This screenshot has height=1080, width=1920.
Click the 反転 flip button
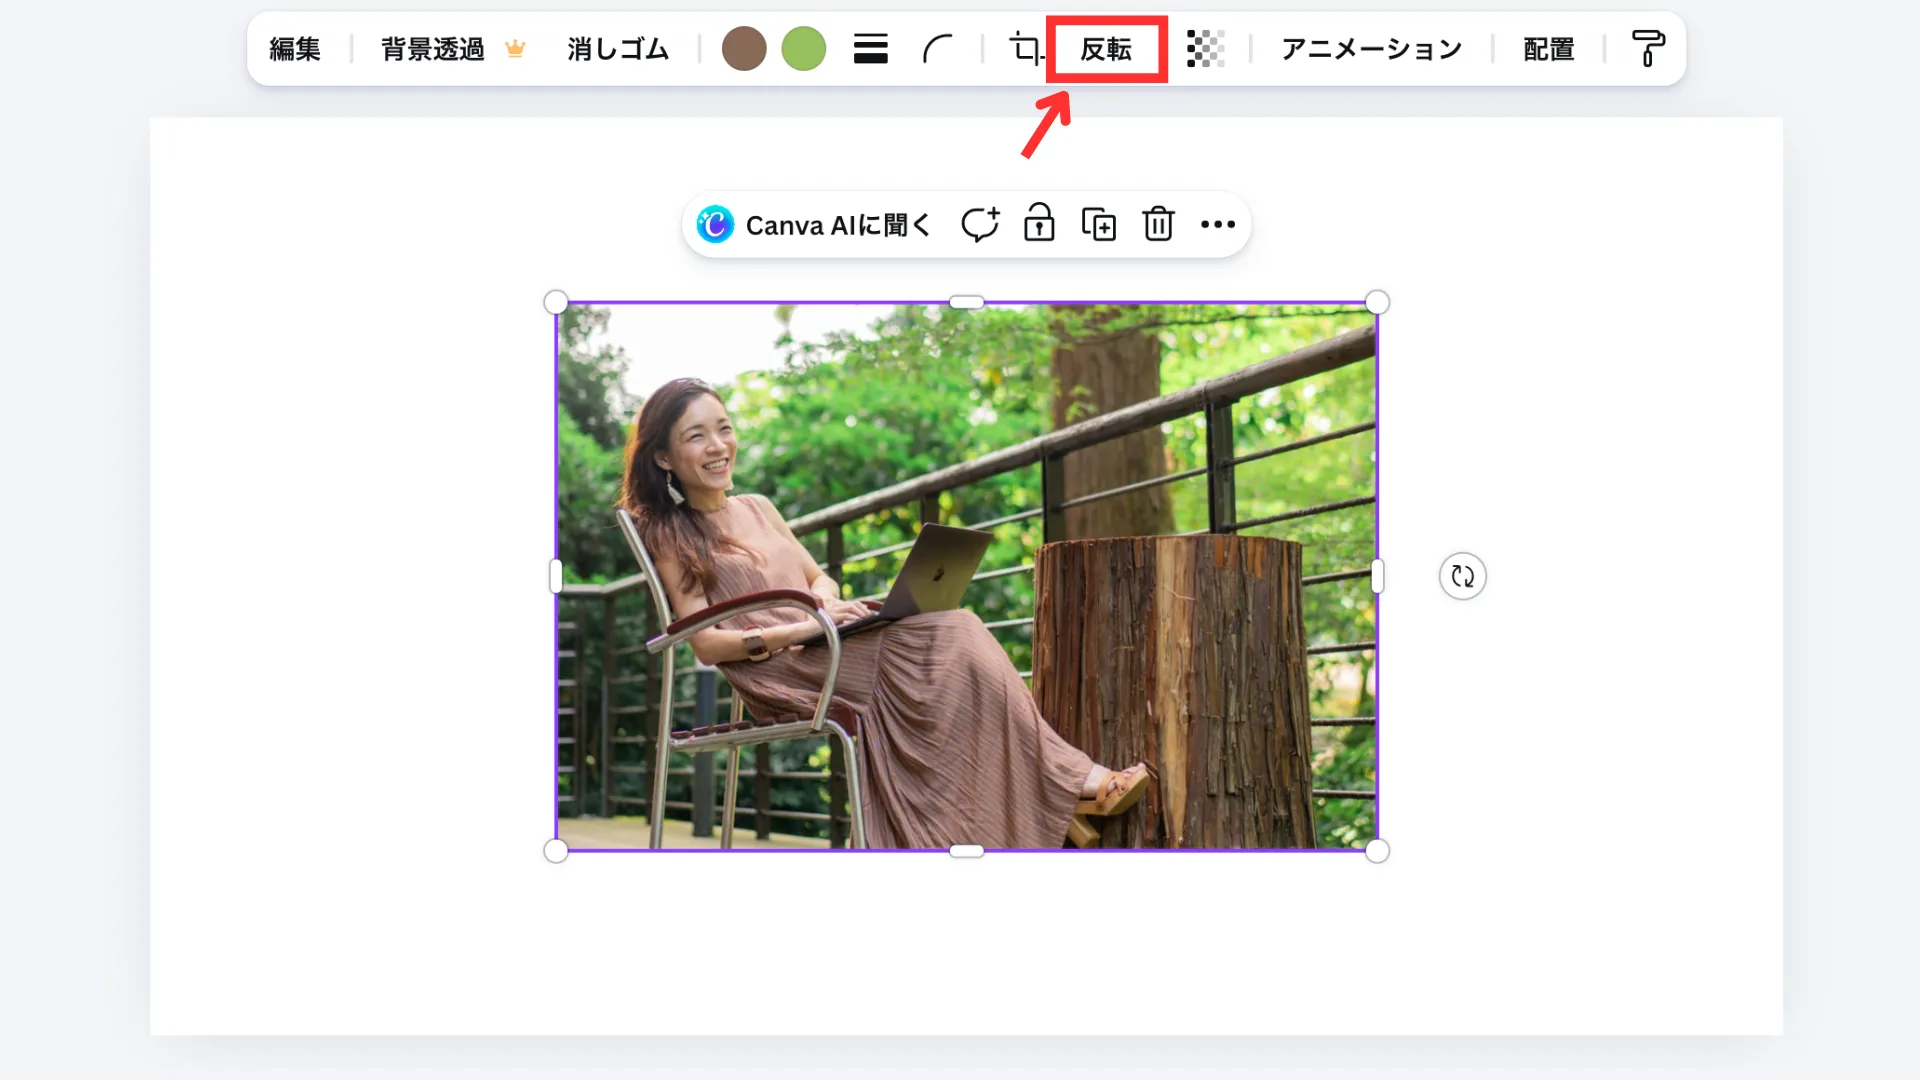point(1106,49)
